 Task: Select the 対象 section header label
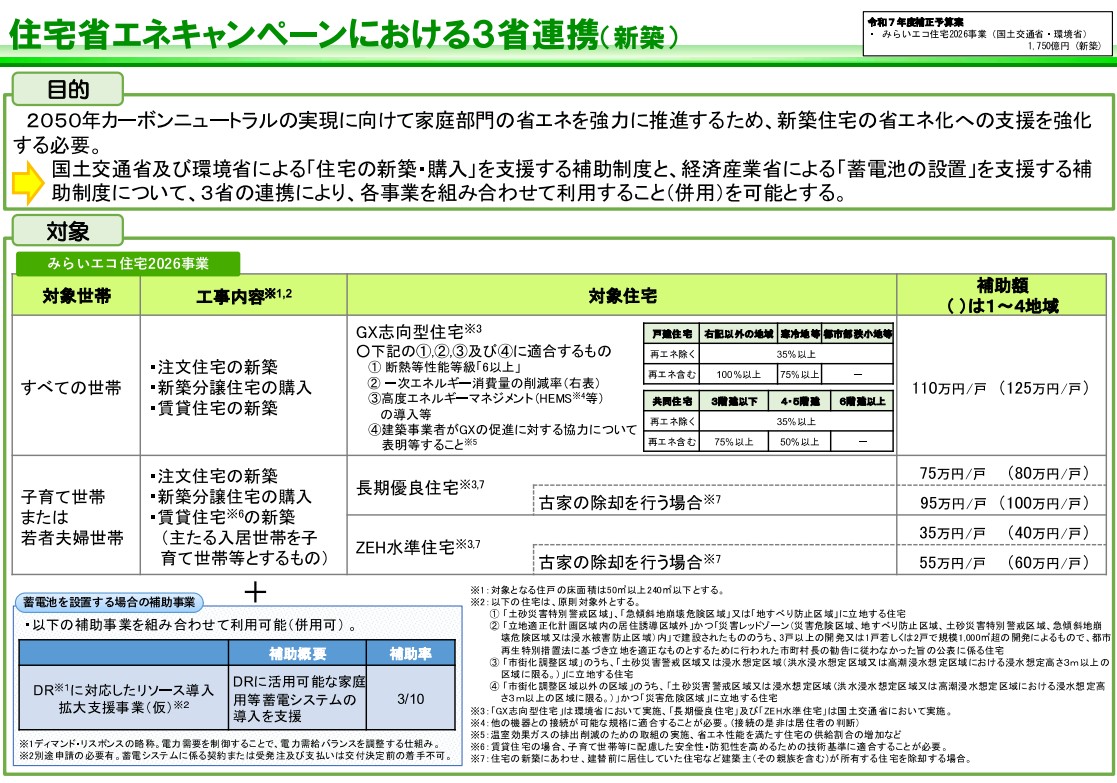click(x=68, y=234)
